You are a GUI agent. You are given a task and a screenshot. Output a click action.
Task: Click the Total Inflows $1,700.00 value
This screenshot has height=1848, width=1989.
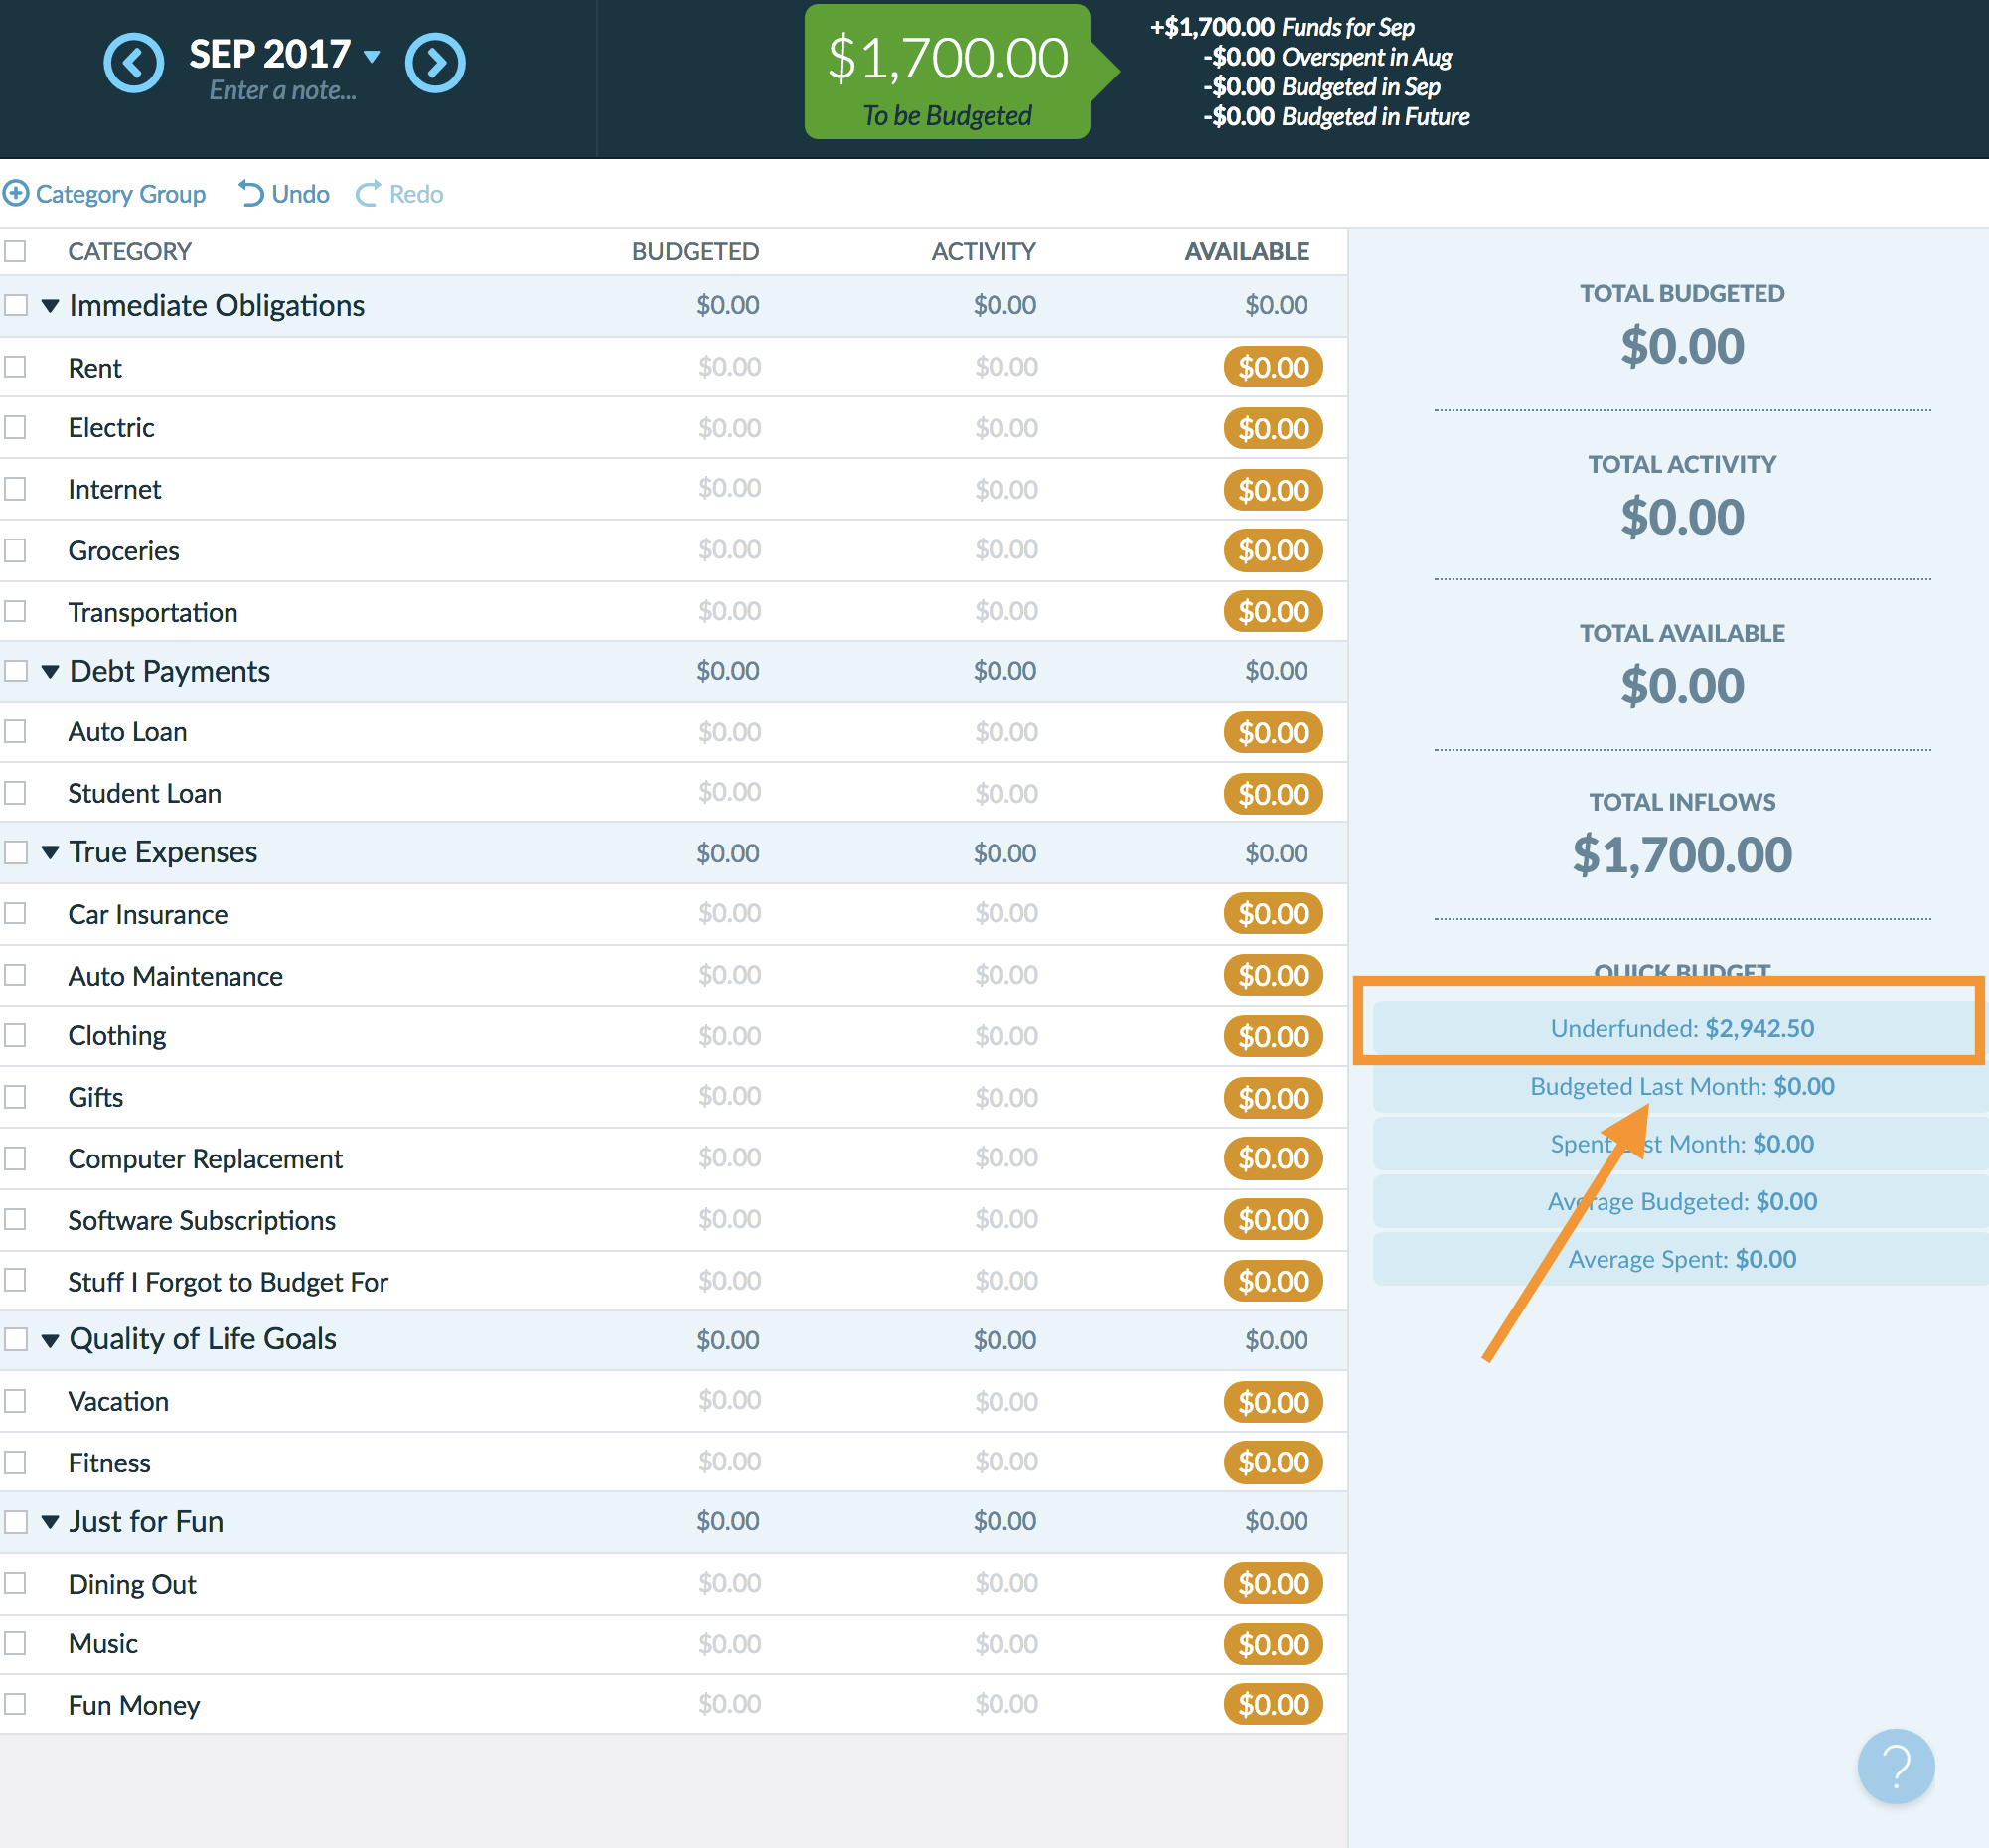[x=1681, y=855]
